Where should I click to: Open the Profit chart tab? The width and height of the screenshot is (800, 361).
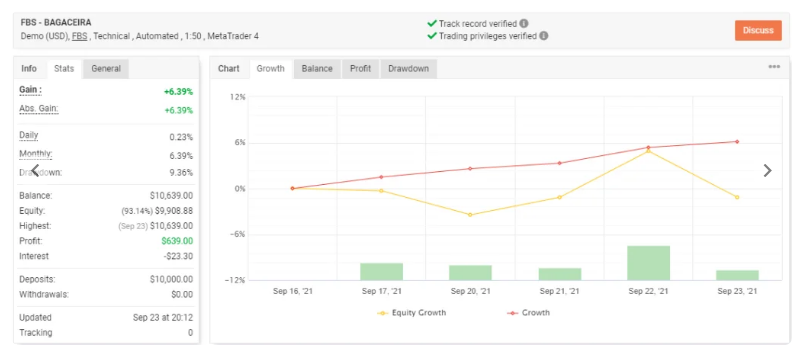click(x=360, y=68)
